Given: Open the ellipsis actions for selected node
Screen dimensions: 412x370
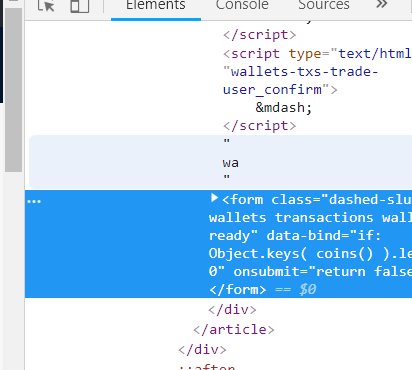Looking at the screenshot, I should coord(34,201).
